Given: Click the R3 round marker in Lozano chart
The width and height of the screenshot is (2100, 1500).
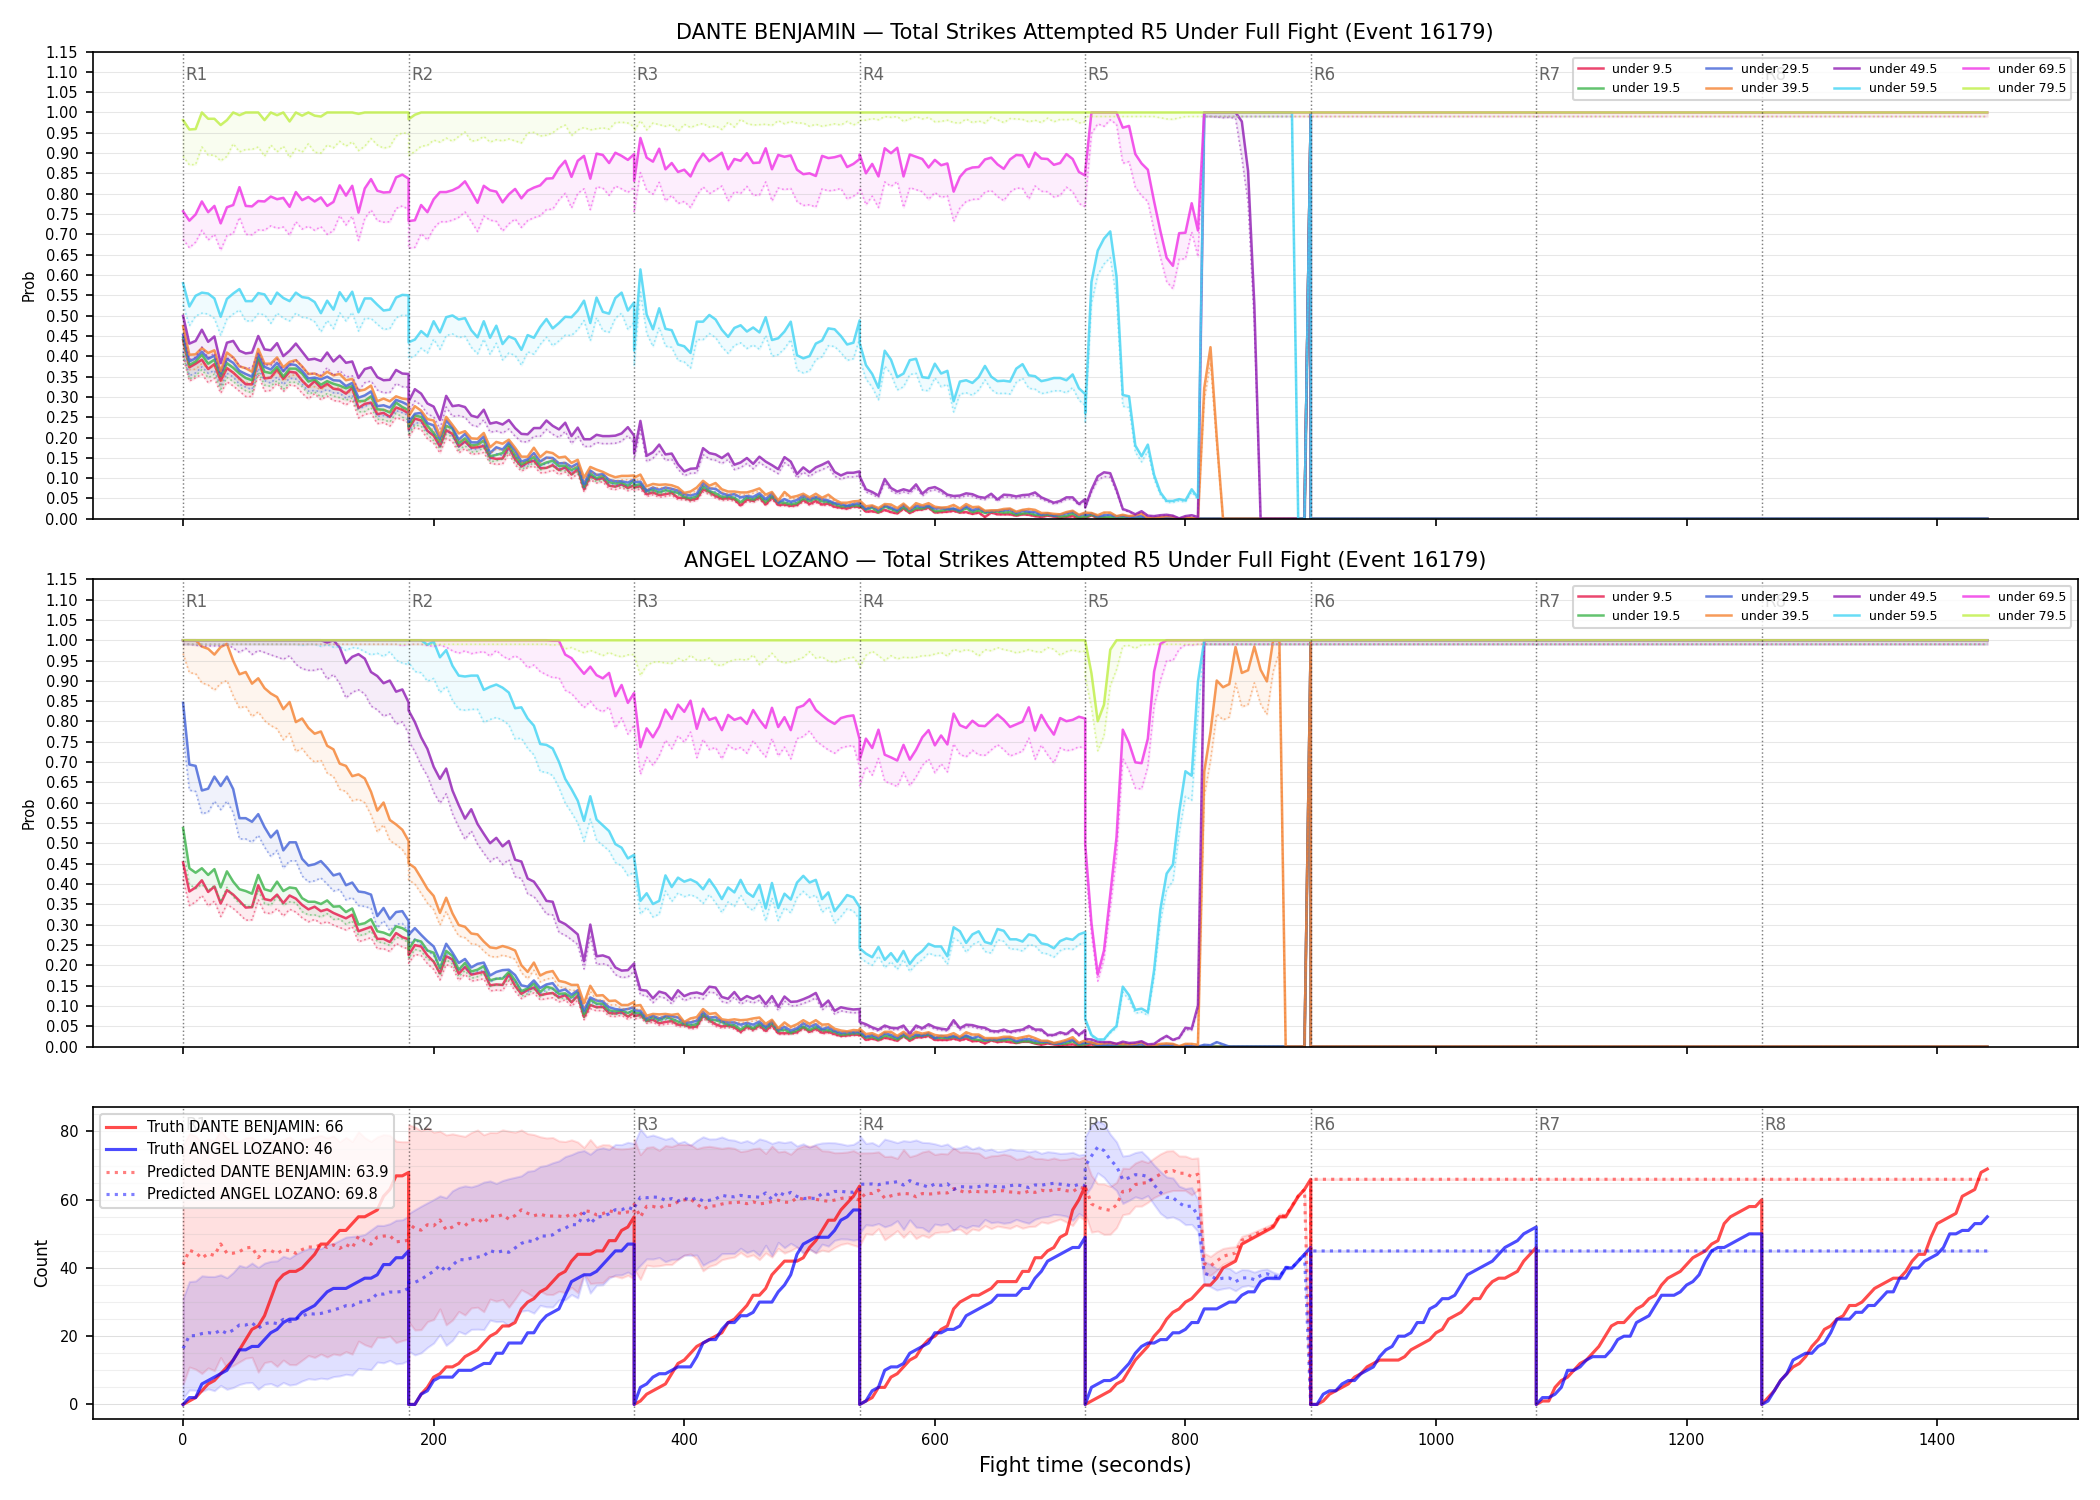Looking at the screenshot, I should coord(647,601).
